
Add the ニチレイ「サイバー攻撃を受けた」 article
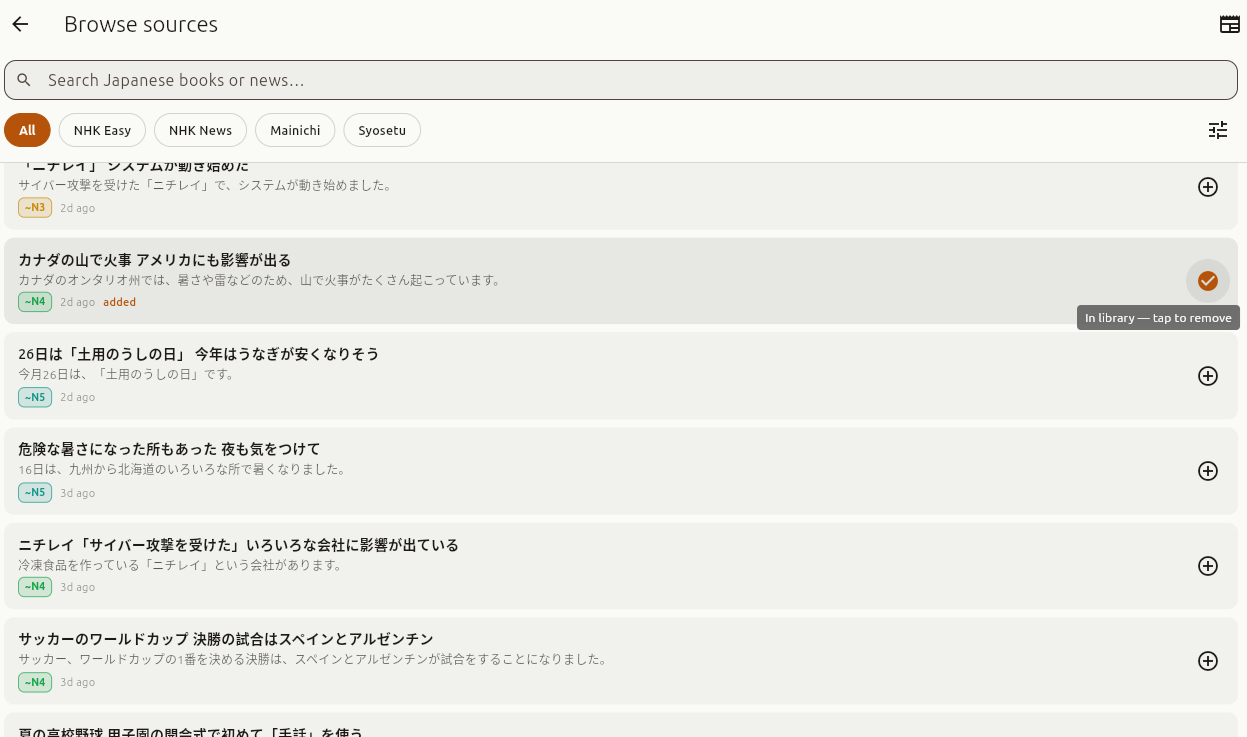point(1208,566)
